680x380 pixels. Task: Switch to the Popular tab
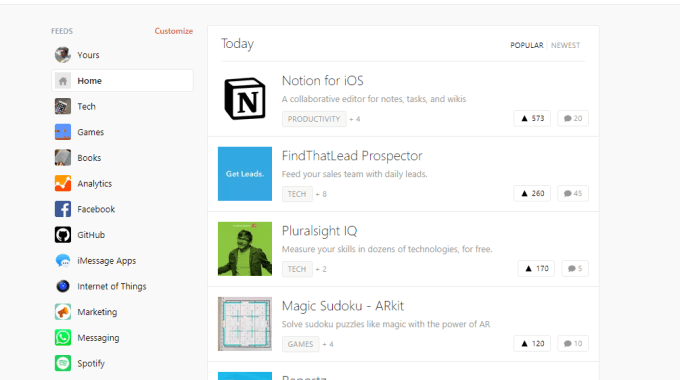(526, 45)
